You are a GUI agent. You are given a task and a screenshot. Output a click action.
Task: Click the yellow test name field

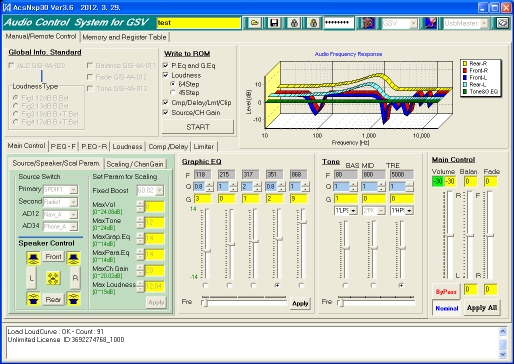(199, 23)
